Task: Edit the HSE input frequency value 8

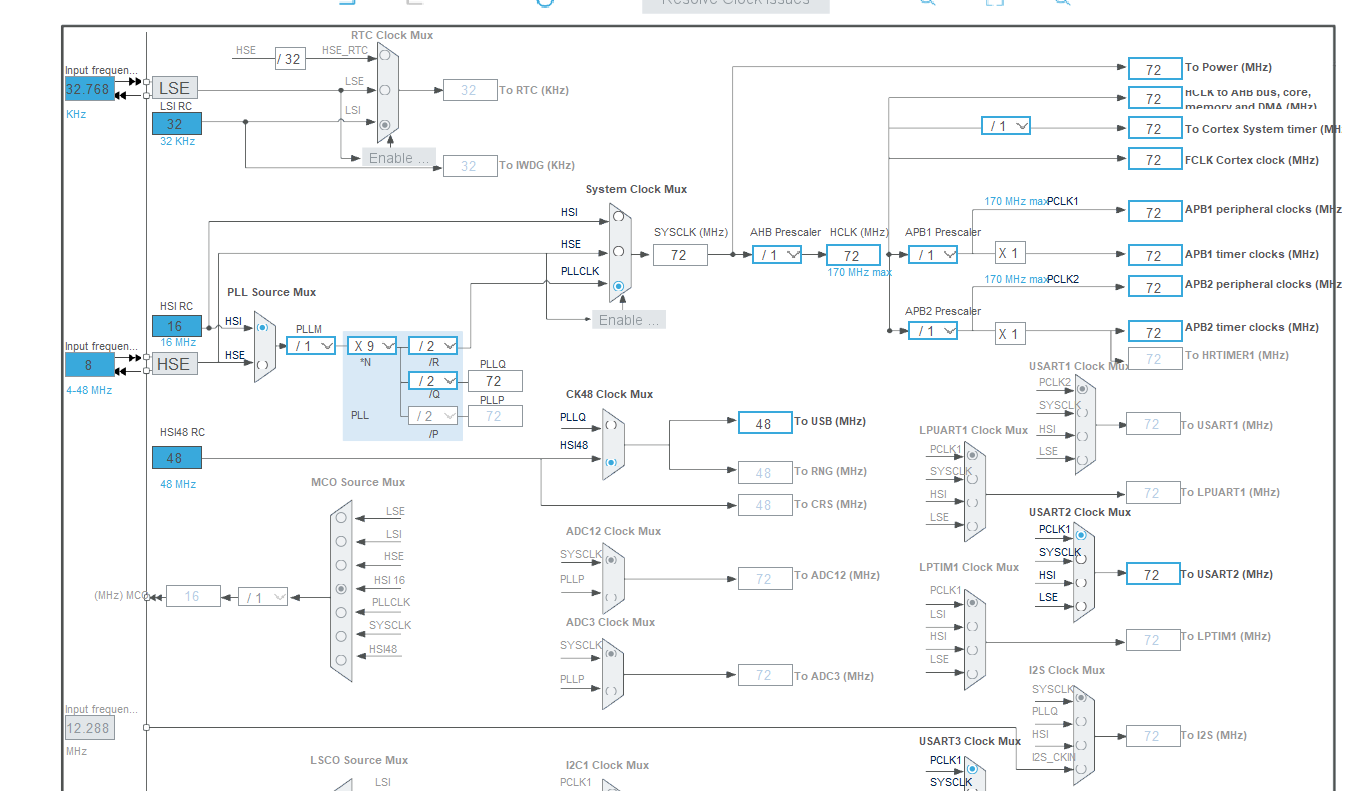Action: (x=88, y=364)
